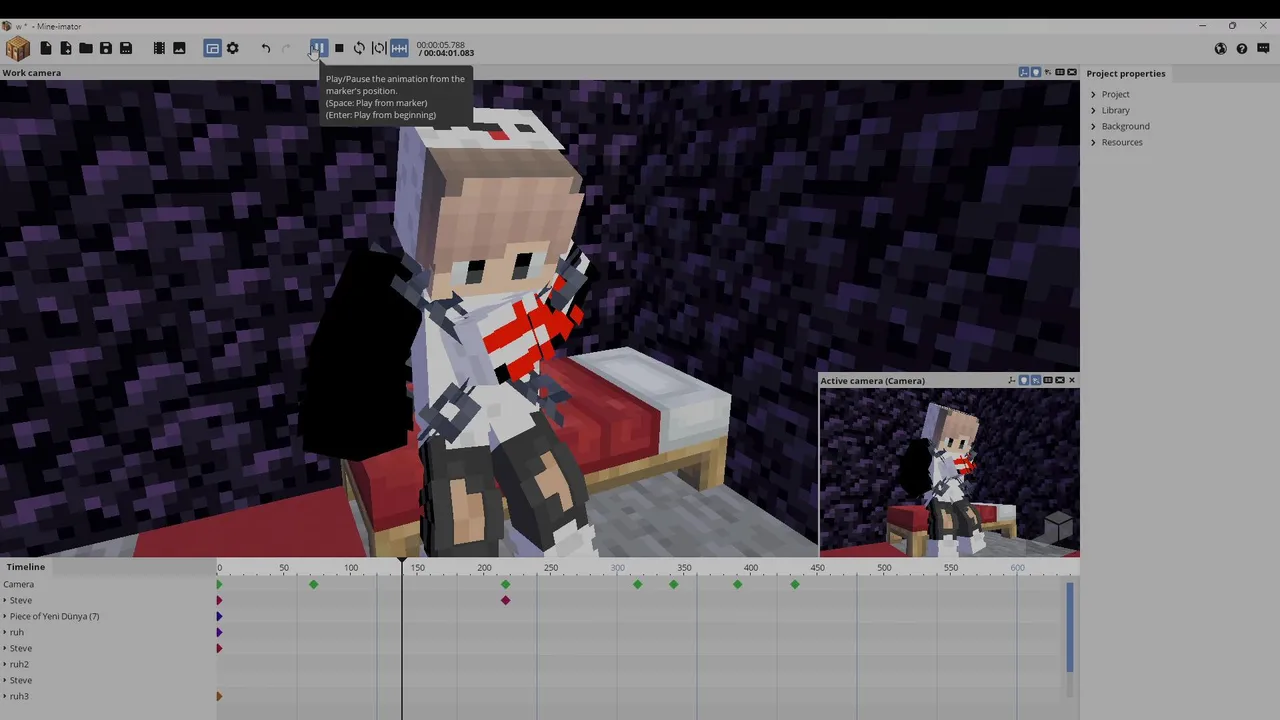Toggle animation loop playback

tap(359, 48)
